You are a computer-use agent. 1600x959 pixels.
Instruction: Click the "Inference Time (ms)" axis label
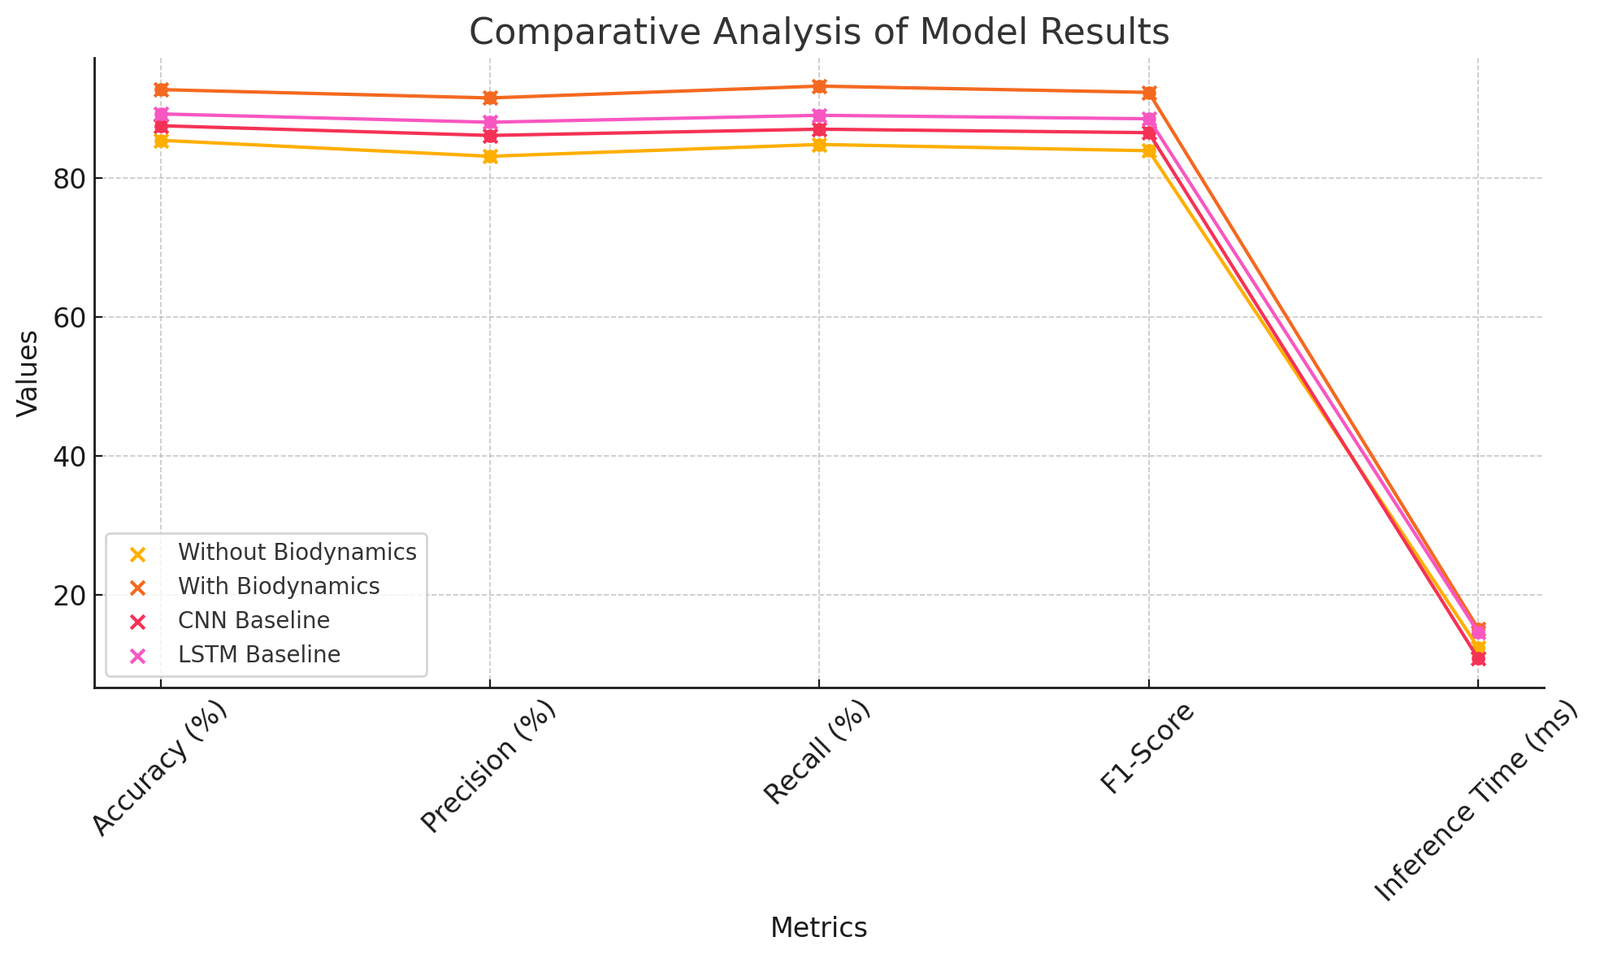[1476, 801]
